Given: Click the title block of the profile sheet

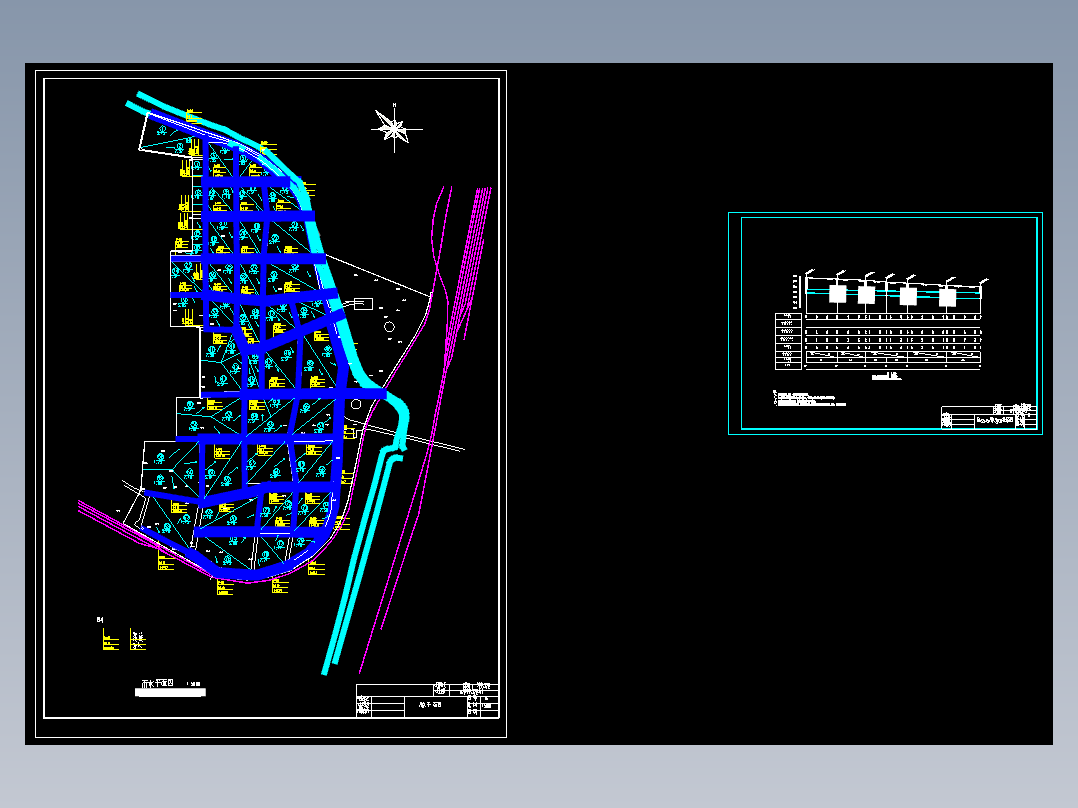Looking at the screenshot, I should tap(989, 417).
